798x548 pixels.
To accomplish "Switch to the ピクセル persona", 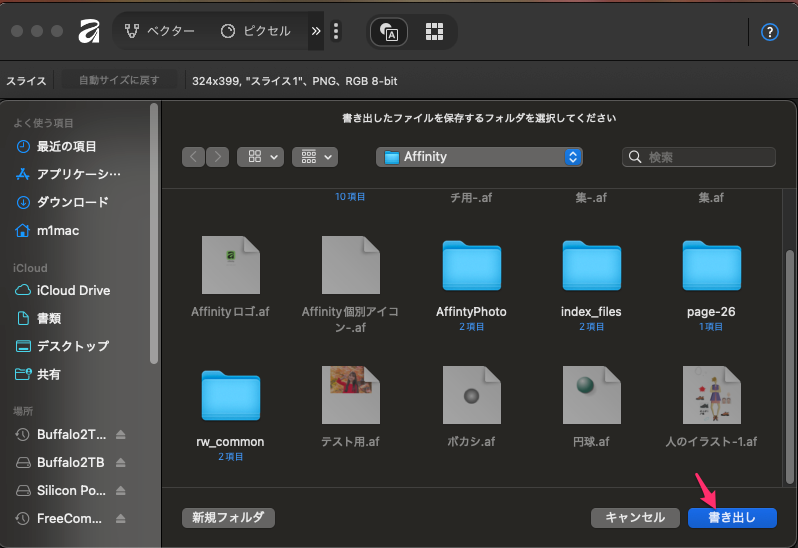I will 255,31.
